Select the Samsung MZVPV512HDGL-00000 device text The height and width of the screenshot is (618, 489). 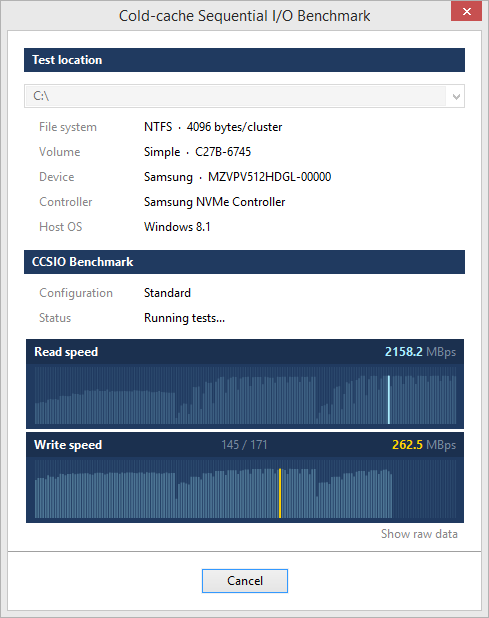click(x=237, y=177)
